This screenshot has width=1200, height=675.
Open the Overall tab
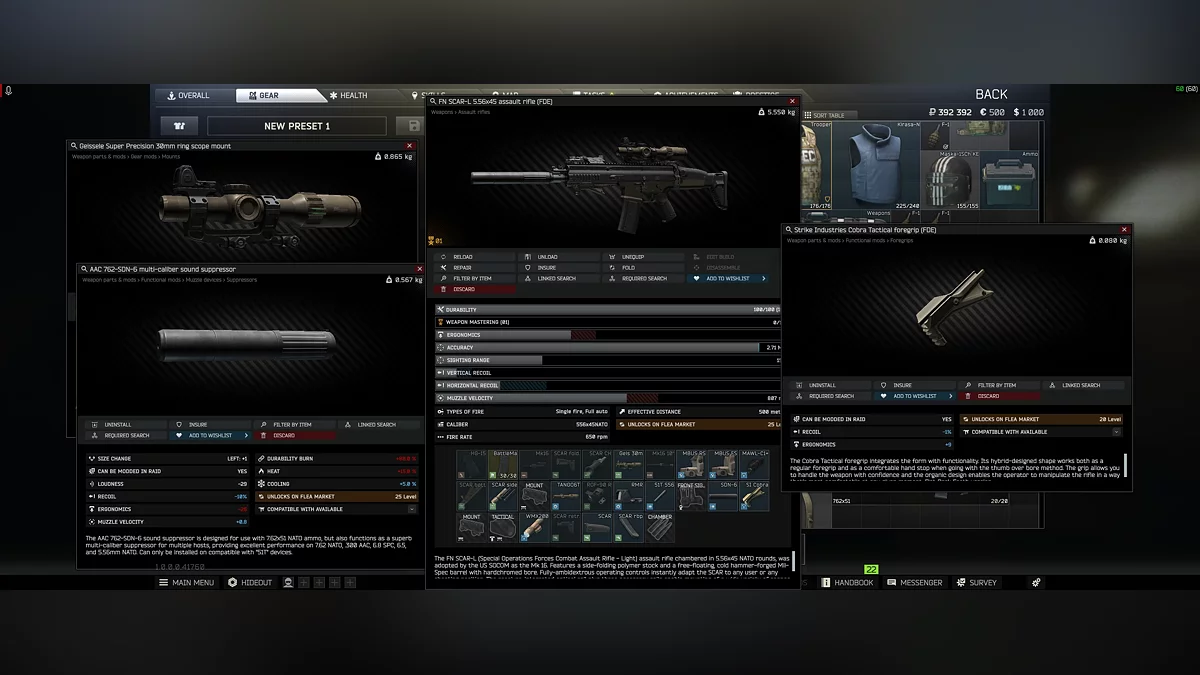[x=188, y=96]
